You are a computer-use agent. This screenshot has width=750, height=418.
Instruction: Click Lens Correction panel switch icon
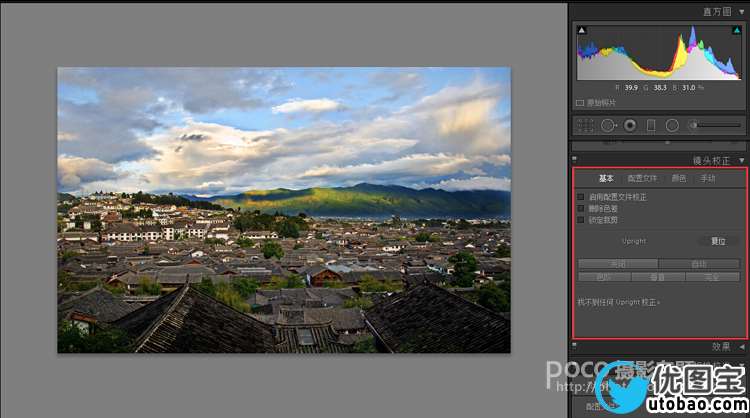pos(576,160)
